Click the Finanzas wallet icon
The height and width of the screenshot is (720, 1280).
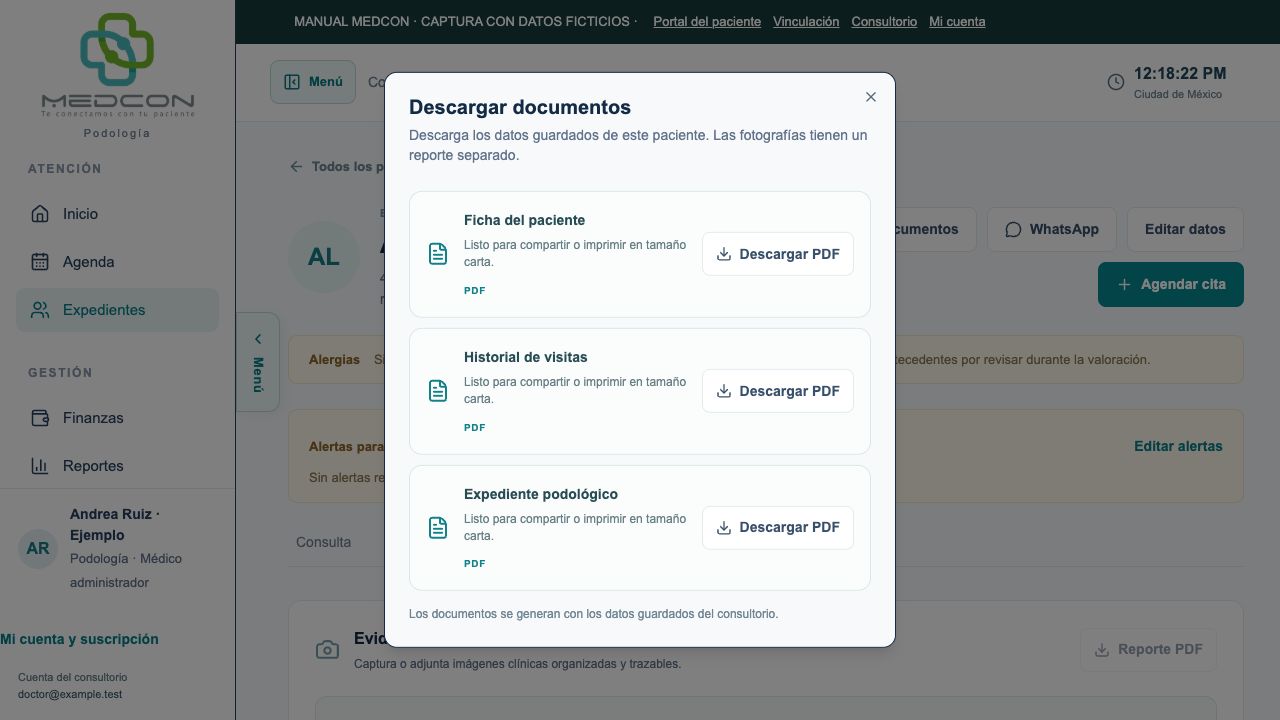pos(40,418)
